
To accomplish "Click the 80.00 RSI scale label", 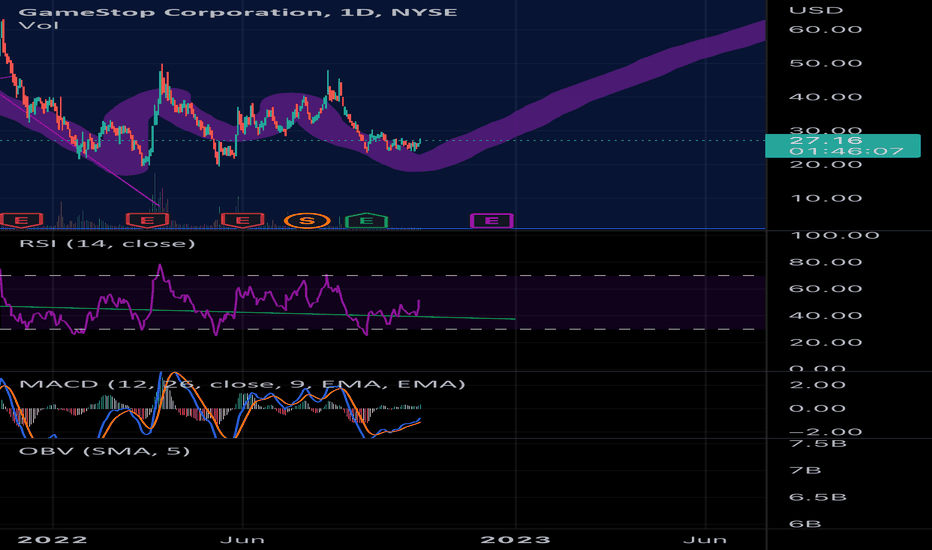I will (x=825, y=262).
